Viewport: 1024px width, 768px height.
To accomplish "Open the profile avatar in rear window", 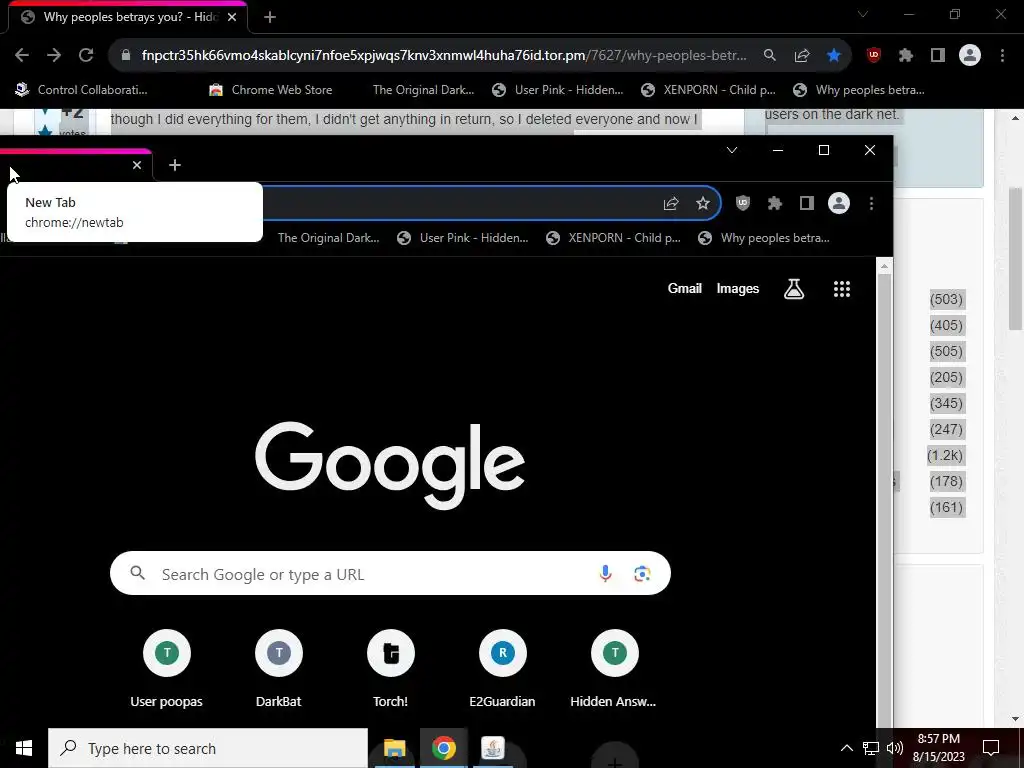I will [x=970, y=56].
